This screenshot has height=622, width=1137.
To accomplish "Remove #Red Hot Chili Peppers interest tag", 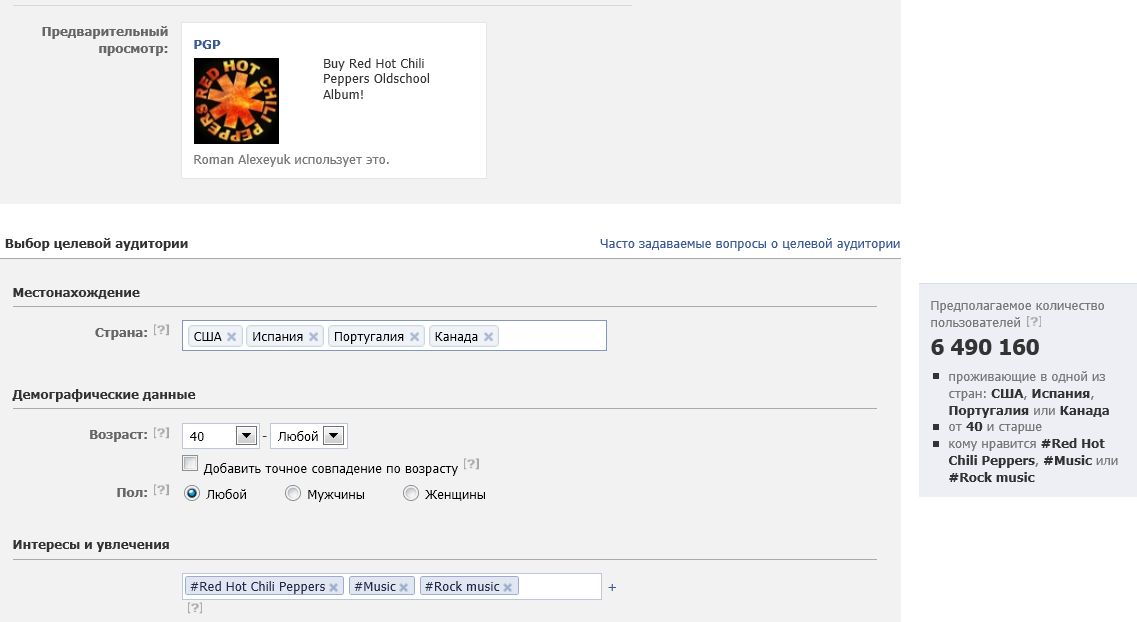I will click(x=334, y=587).
